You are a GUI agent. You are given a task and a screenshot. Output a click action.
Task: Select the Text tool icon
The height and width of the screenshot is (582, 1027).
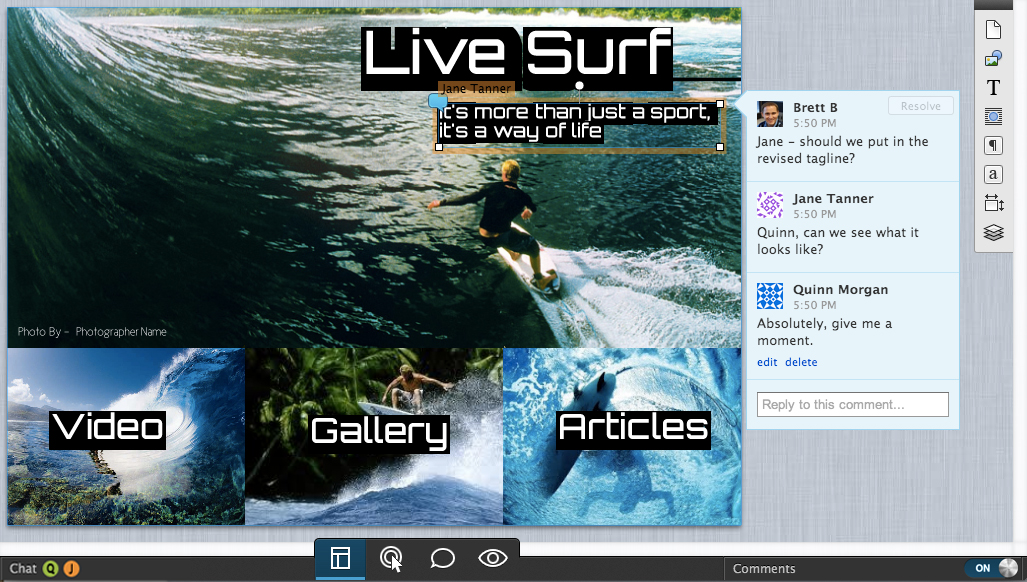pyautogui.click(x=993, y=88)
